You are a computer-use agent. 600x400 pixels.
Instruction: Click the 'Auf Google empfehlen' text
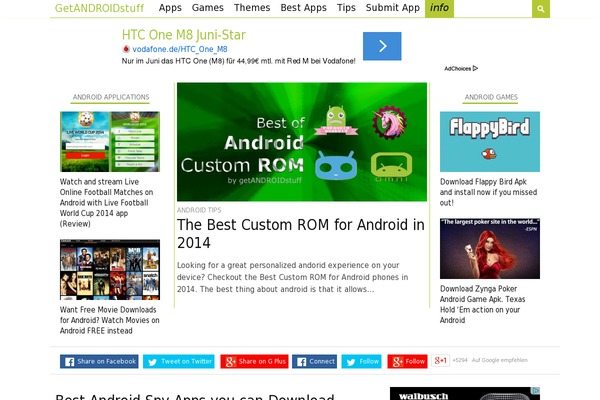[499, 360]
